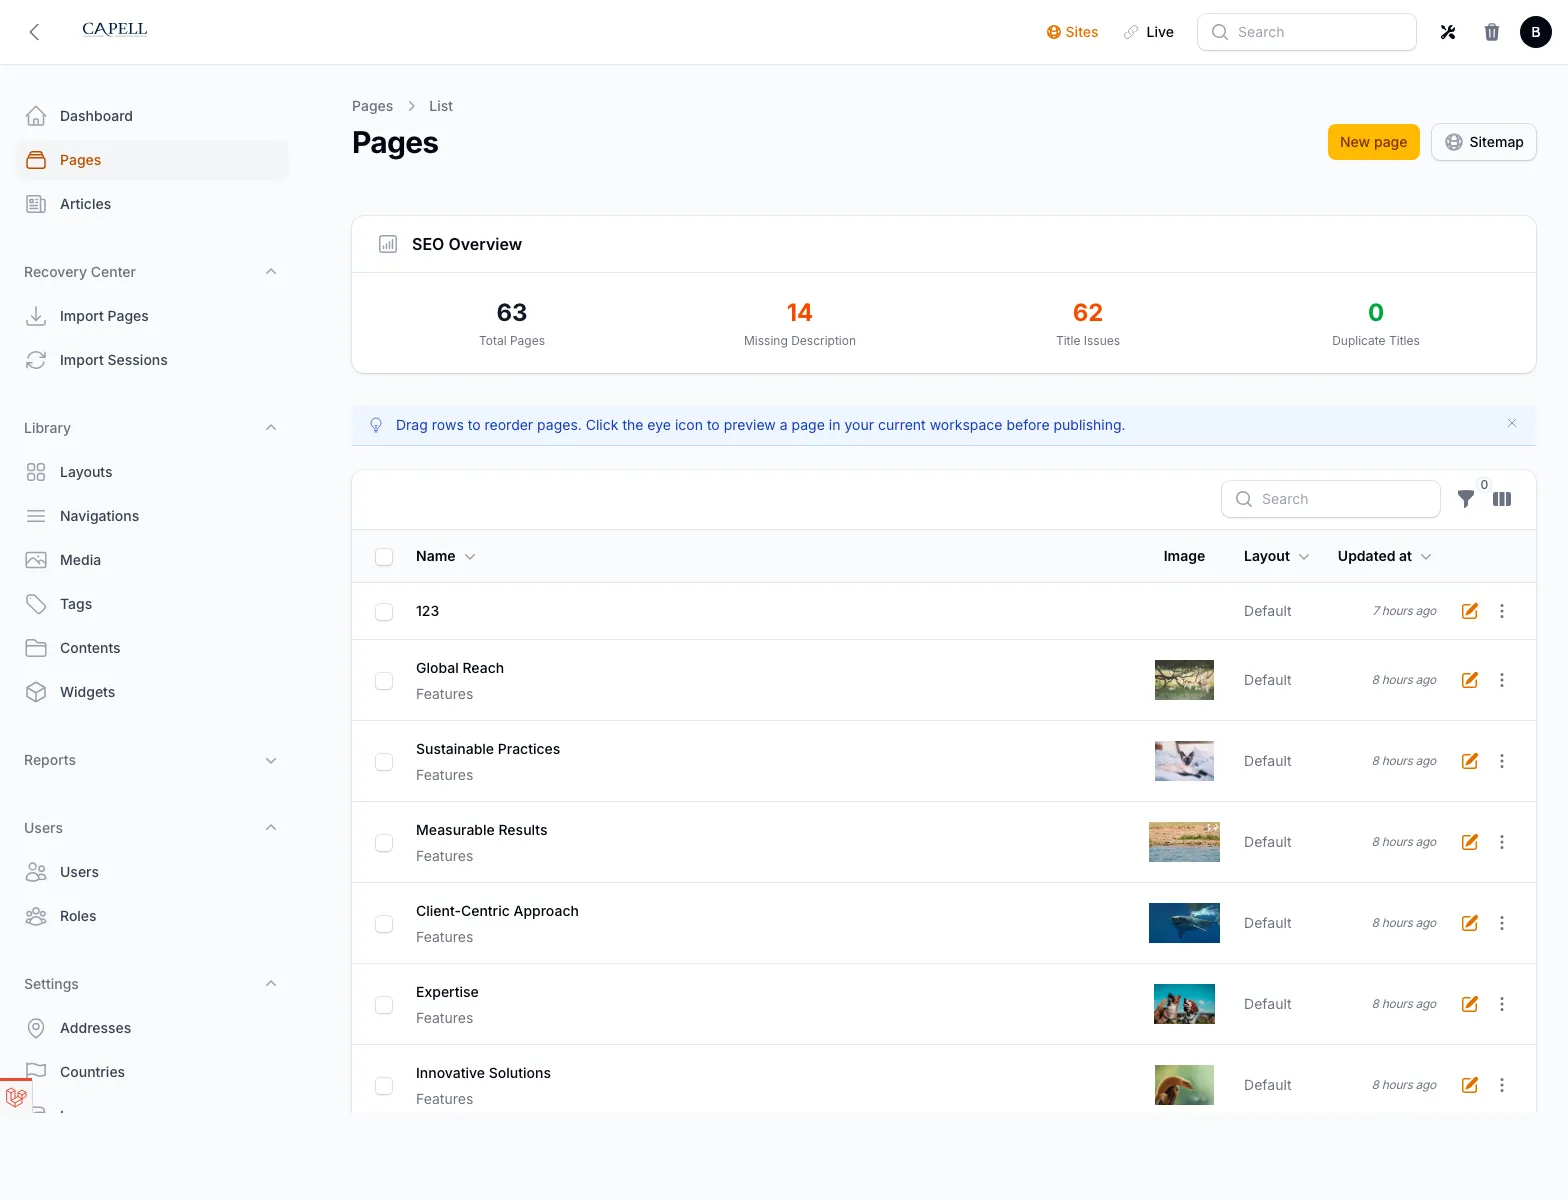The width and height of the screenshot is (1568, 1200).
Task: Open Roles in sidebar
Action: (x=152, y=916)
